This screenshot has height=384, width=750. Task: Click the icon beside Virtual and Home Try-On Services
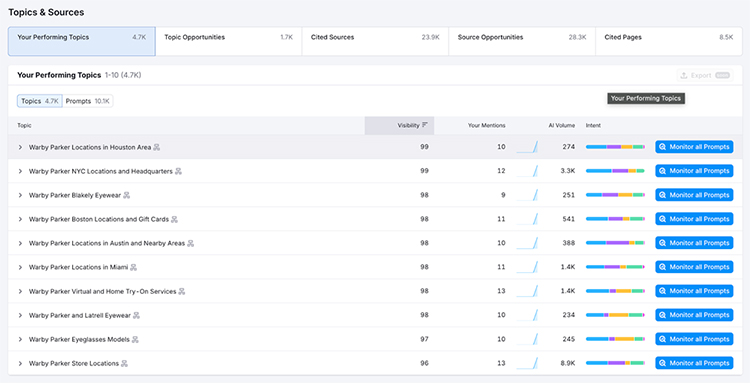[182, 291]
